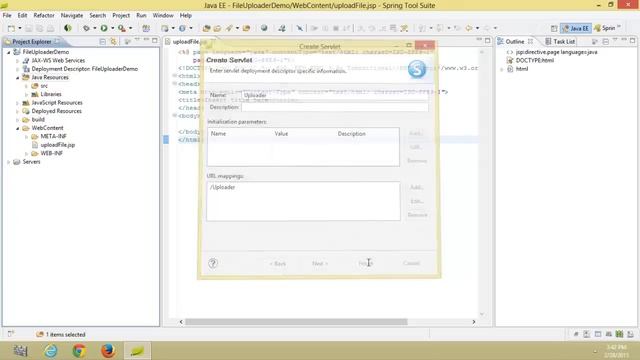Click Add beside Initialization parameters
Image resolution: width=640 pixels, height=360 pixels.
416,133
